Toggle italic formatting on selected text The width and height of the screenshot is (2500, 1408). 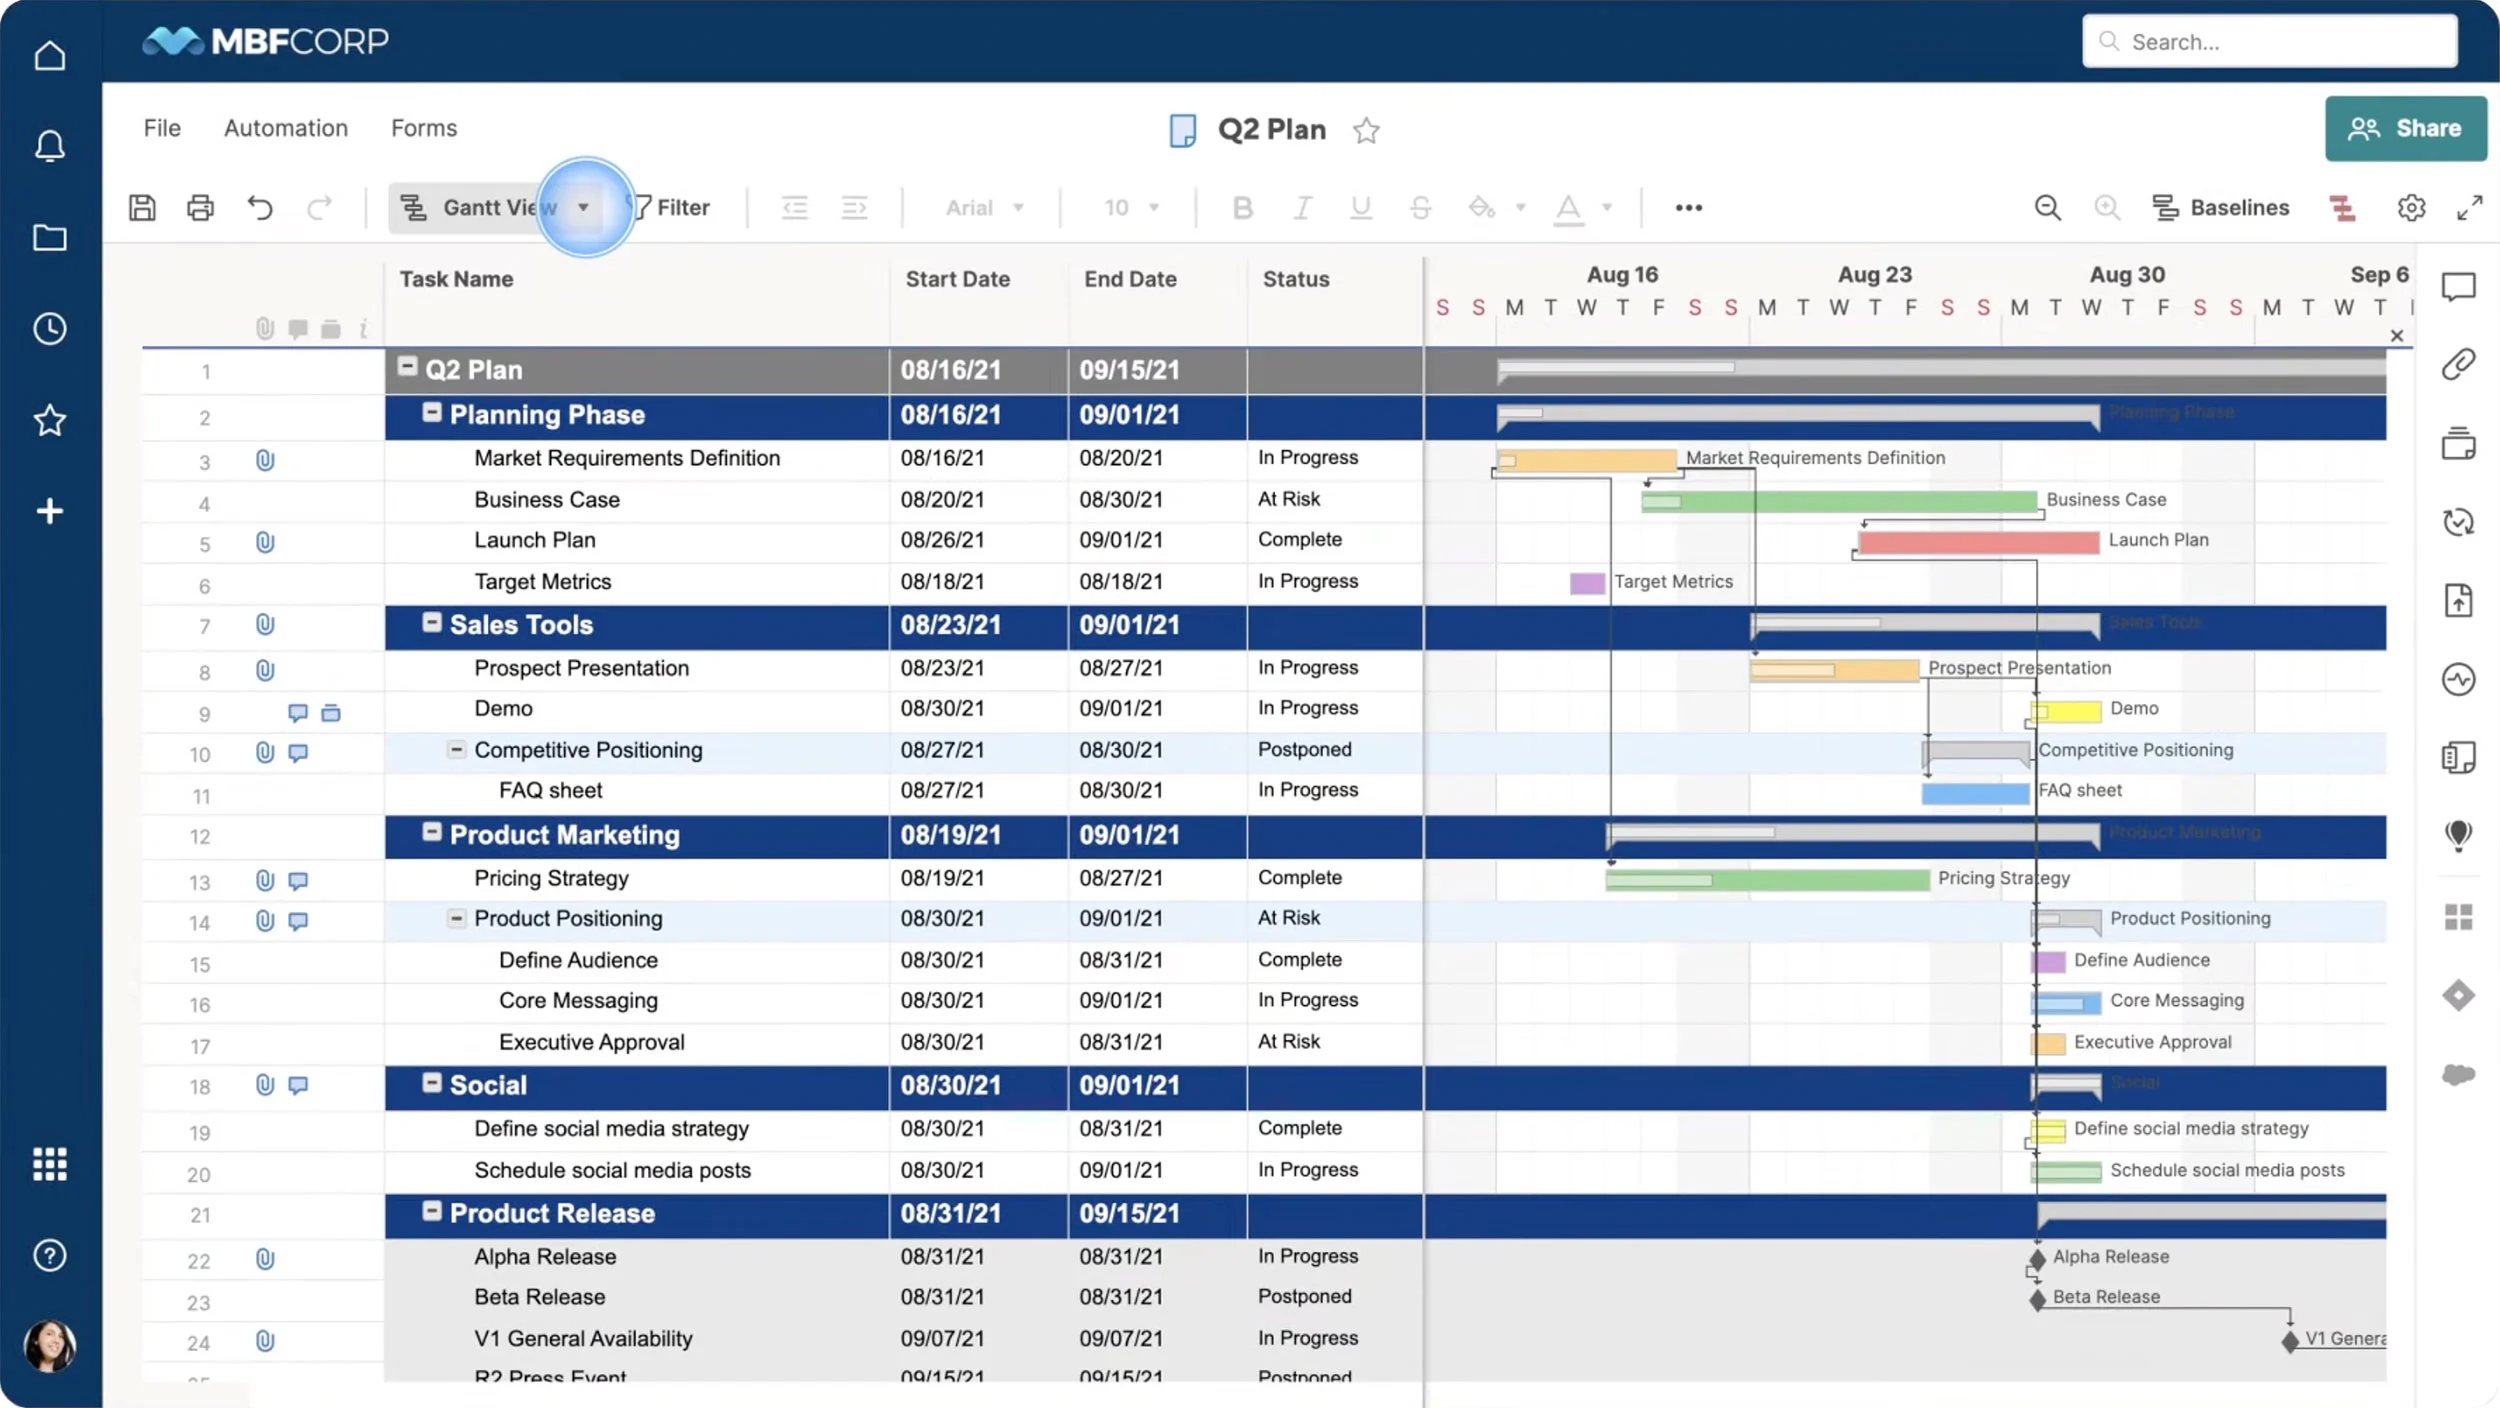(x=1298, y=206)
